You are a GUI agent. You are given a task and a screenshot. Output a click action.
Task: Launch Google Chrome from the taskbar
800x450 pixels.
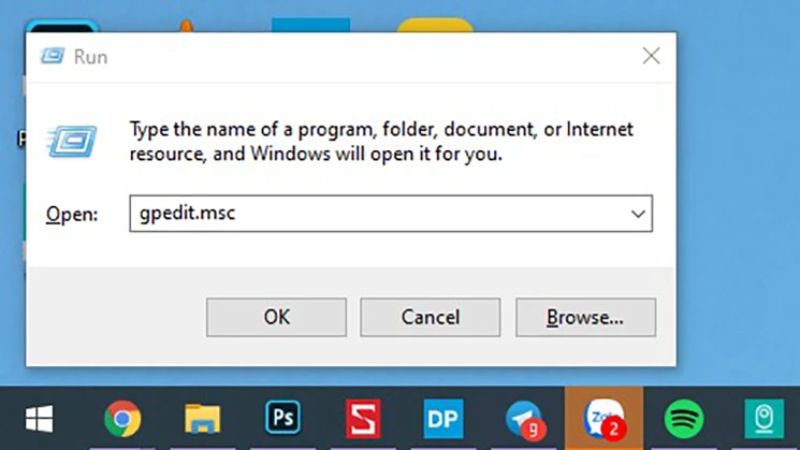point(122,418)
